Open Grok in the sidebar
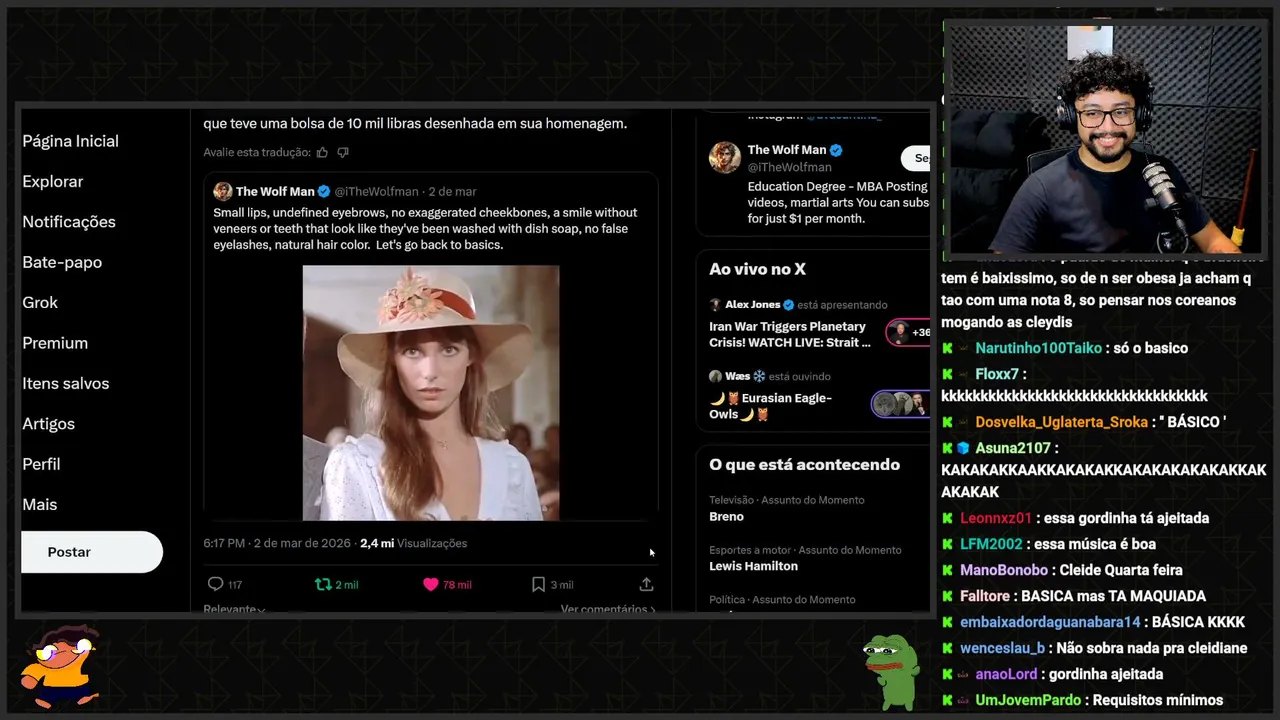 [x=40, y=302]
